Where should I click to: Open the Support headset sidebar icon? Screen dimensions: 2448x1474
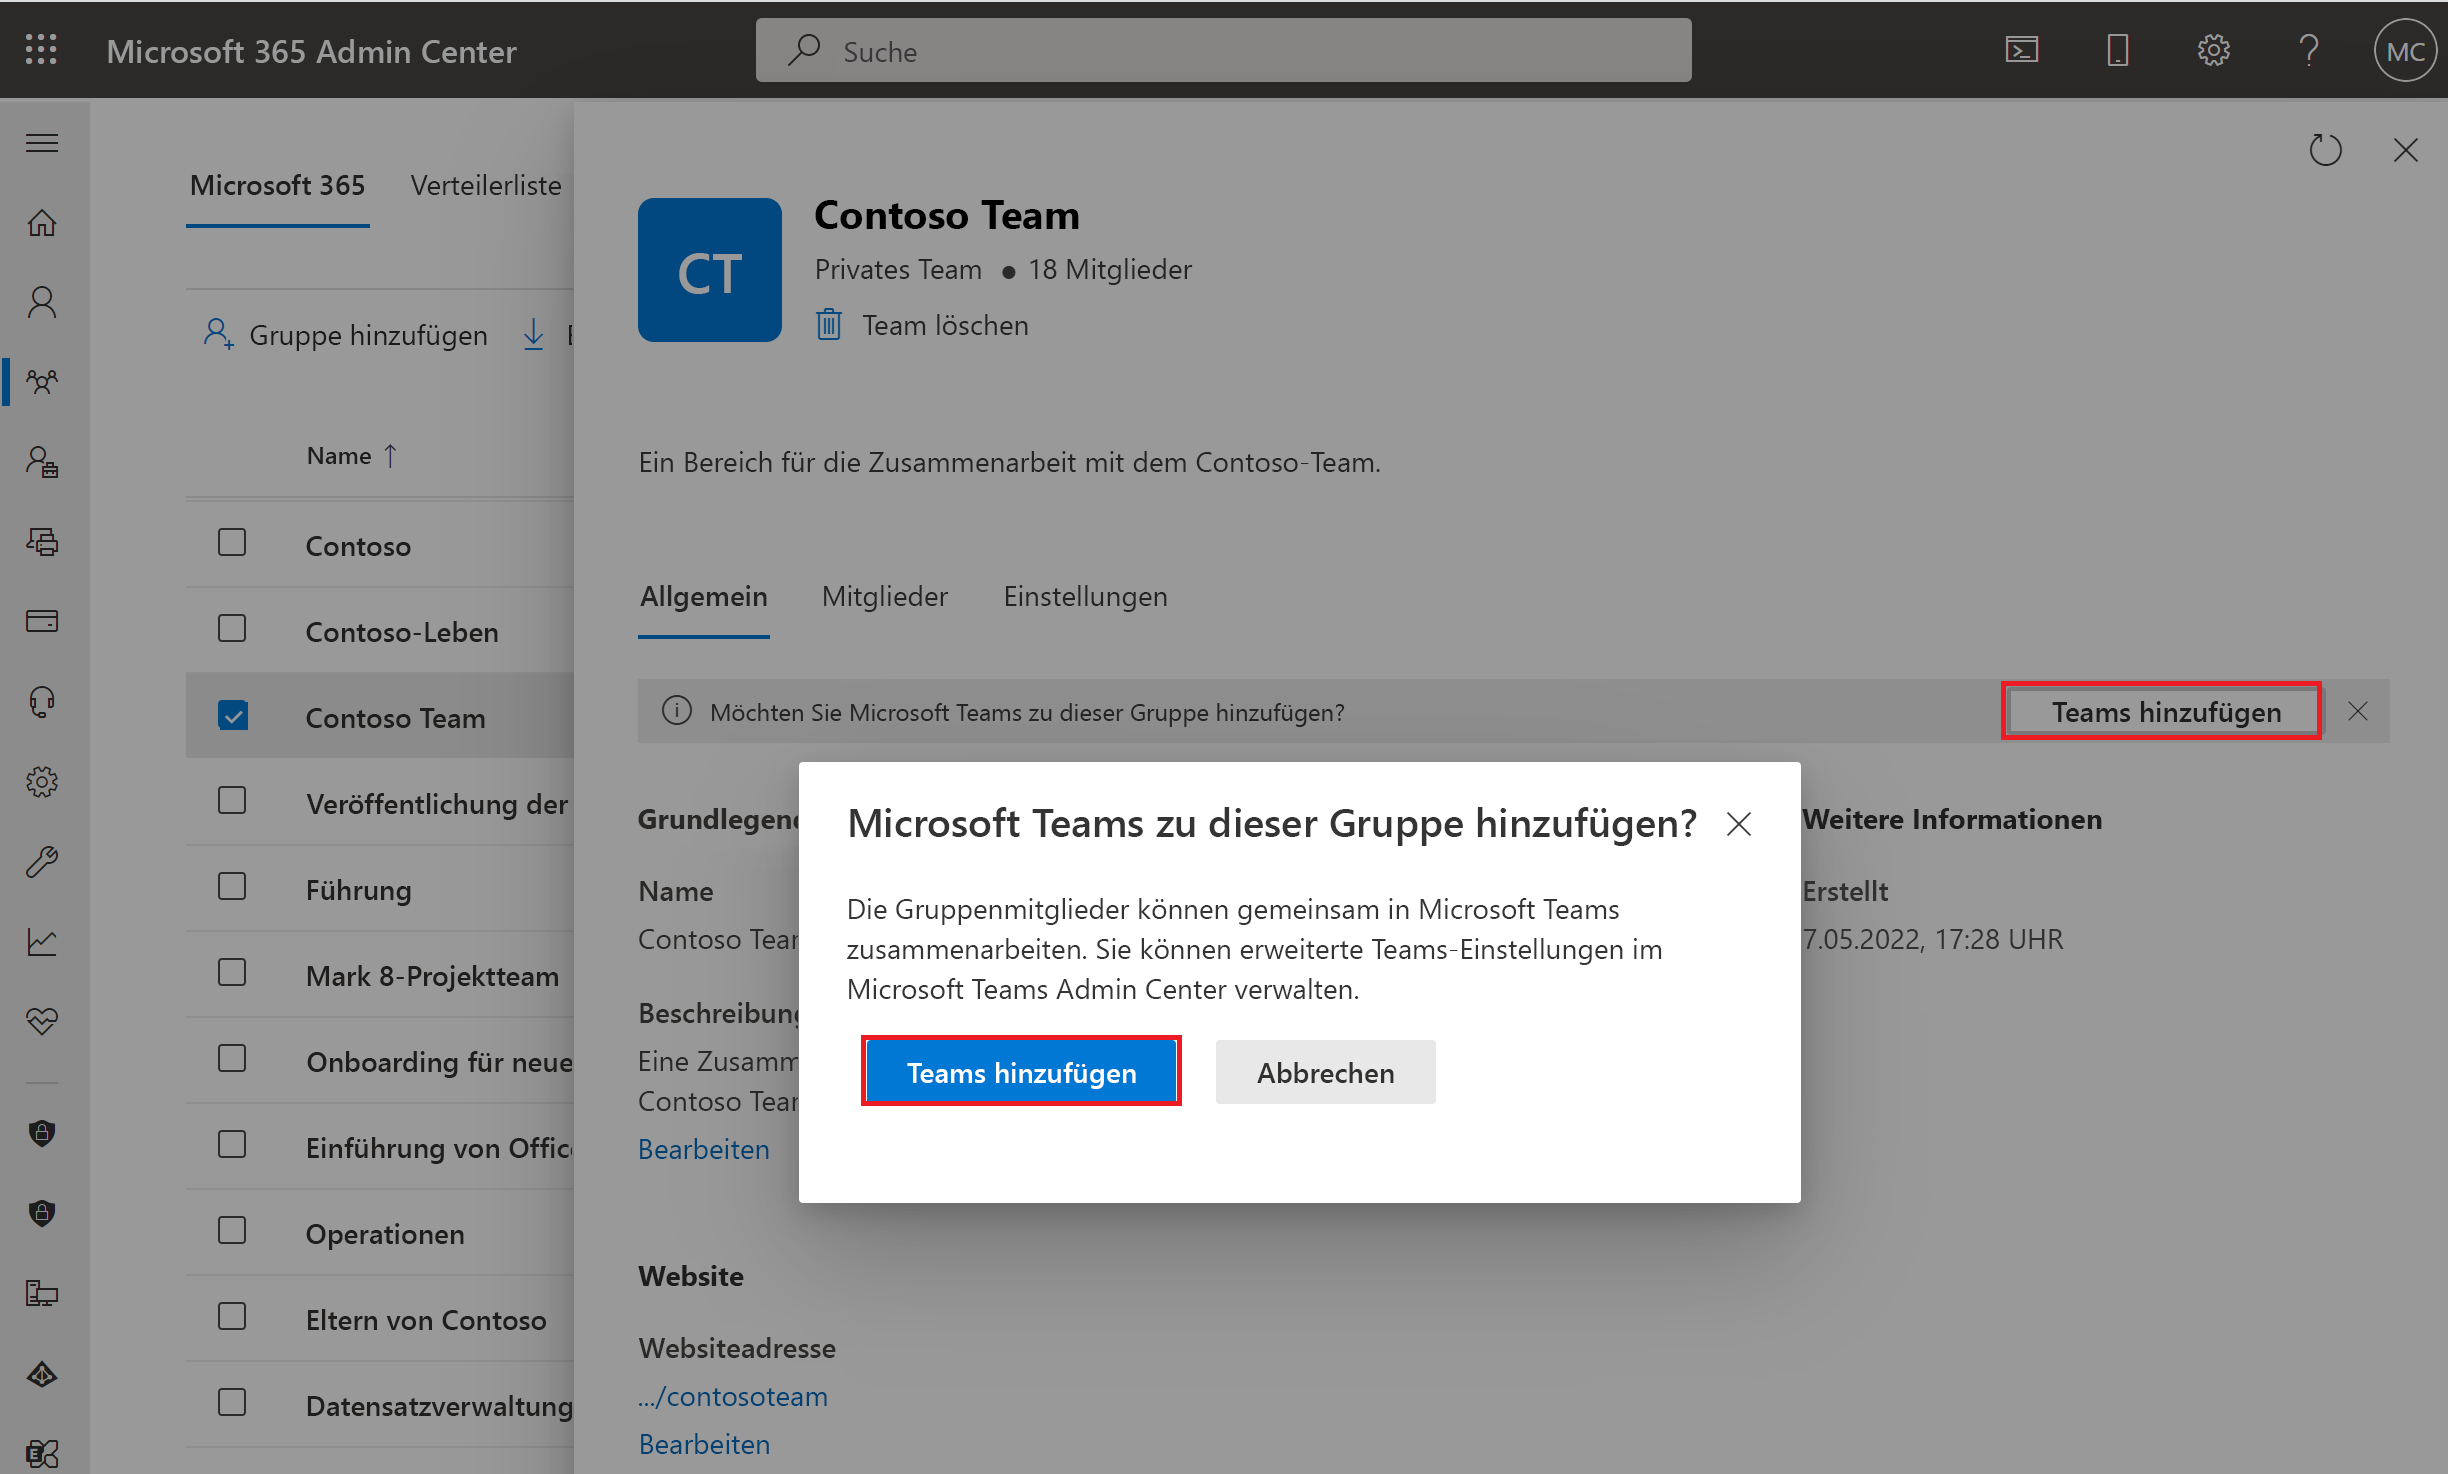click(x=41, y=702)
